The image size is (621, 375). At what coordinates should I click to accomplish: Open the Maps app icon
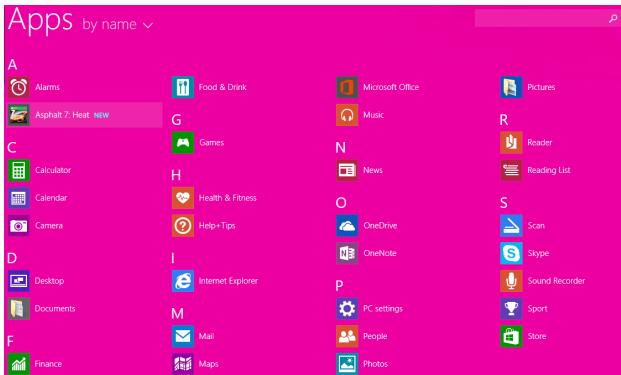click(x=183, y=364)
